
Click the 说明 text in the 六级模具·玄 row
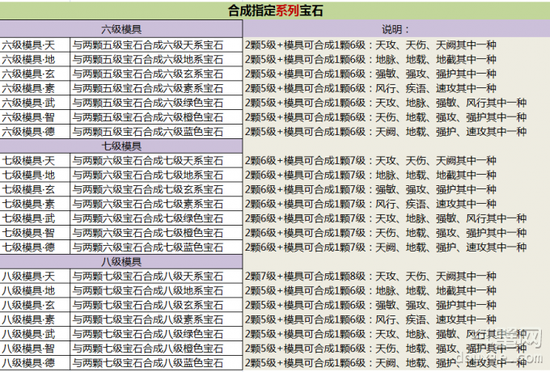coord(371,74)
